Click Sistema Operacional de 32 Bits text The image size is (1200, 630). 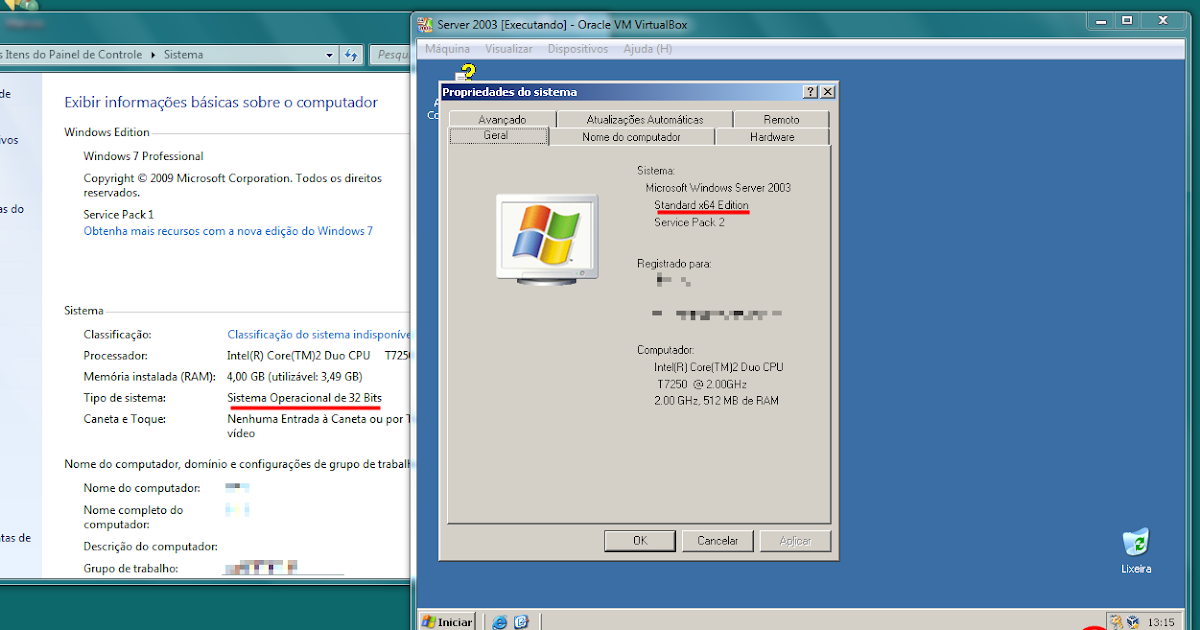click(305, 397)
